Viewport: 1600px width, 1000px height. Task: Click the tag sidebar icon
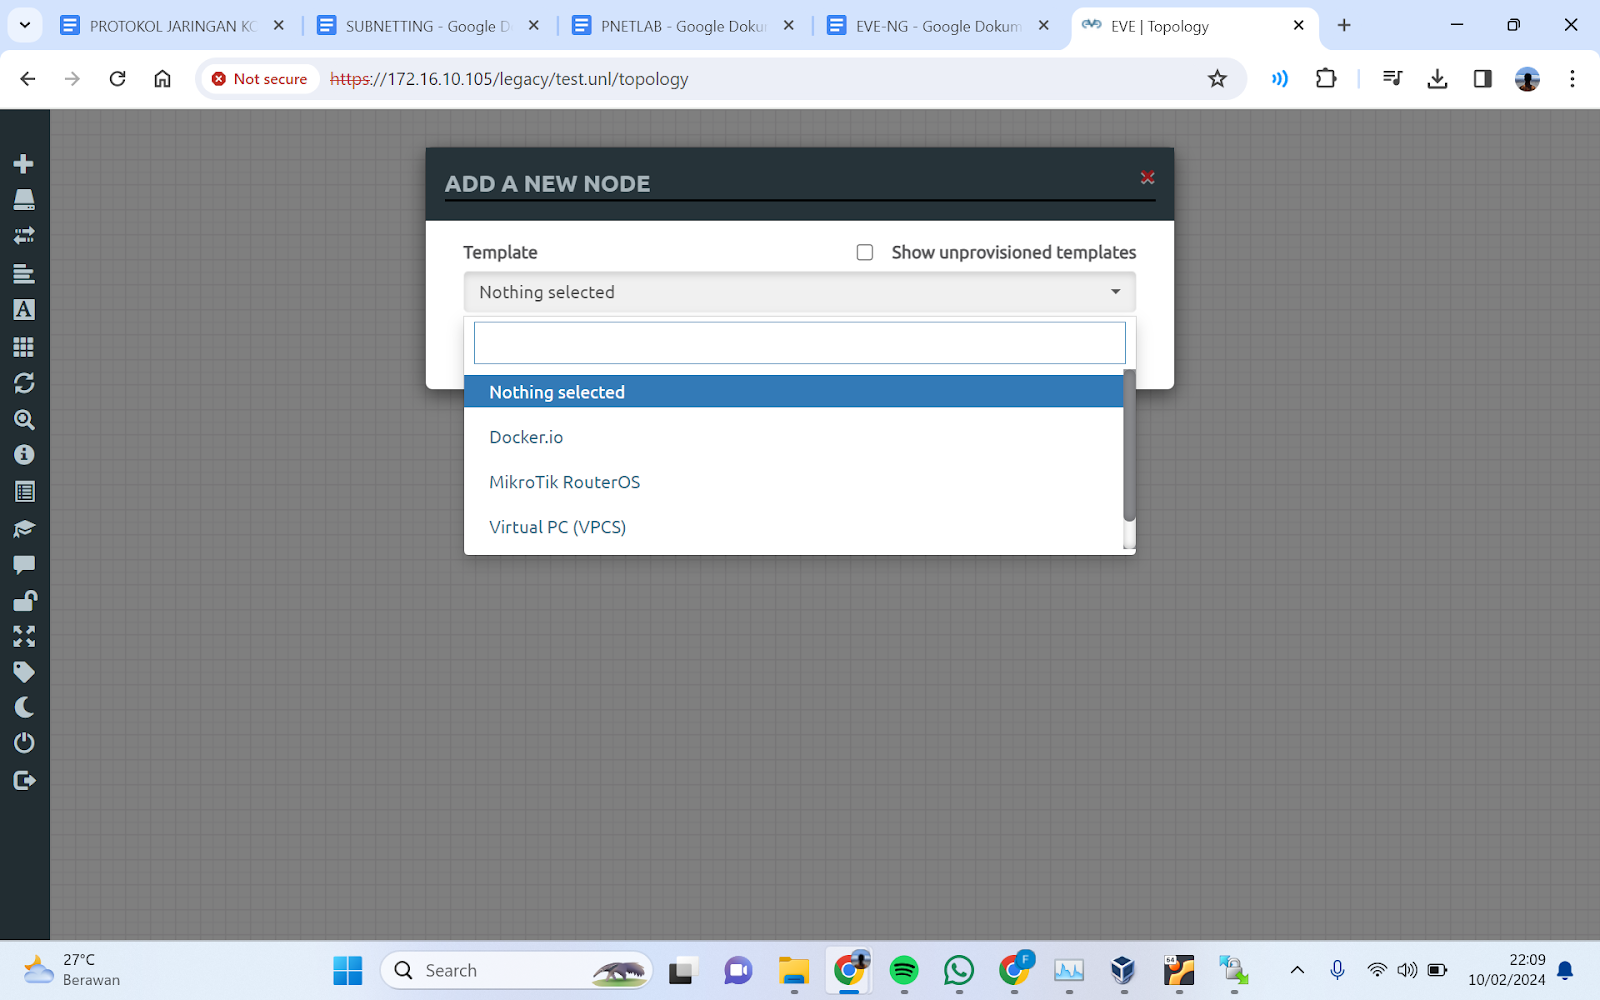pyautogui.click(x=24, y=672)
